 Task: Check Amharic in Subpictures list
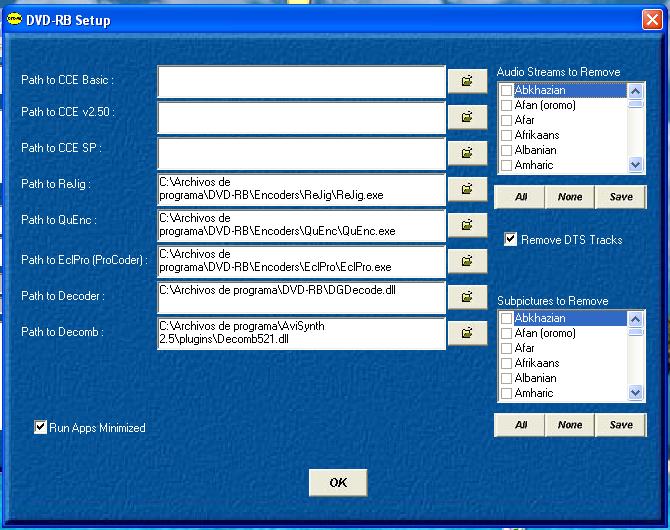tap(506, 393)
